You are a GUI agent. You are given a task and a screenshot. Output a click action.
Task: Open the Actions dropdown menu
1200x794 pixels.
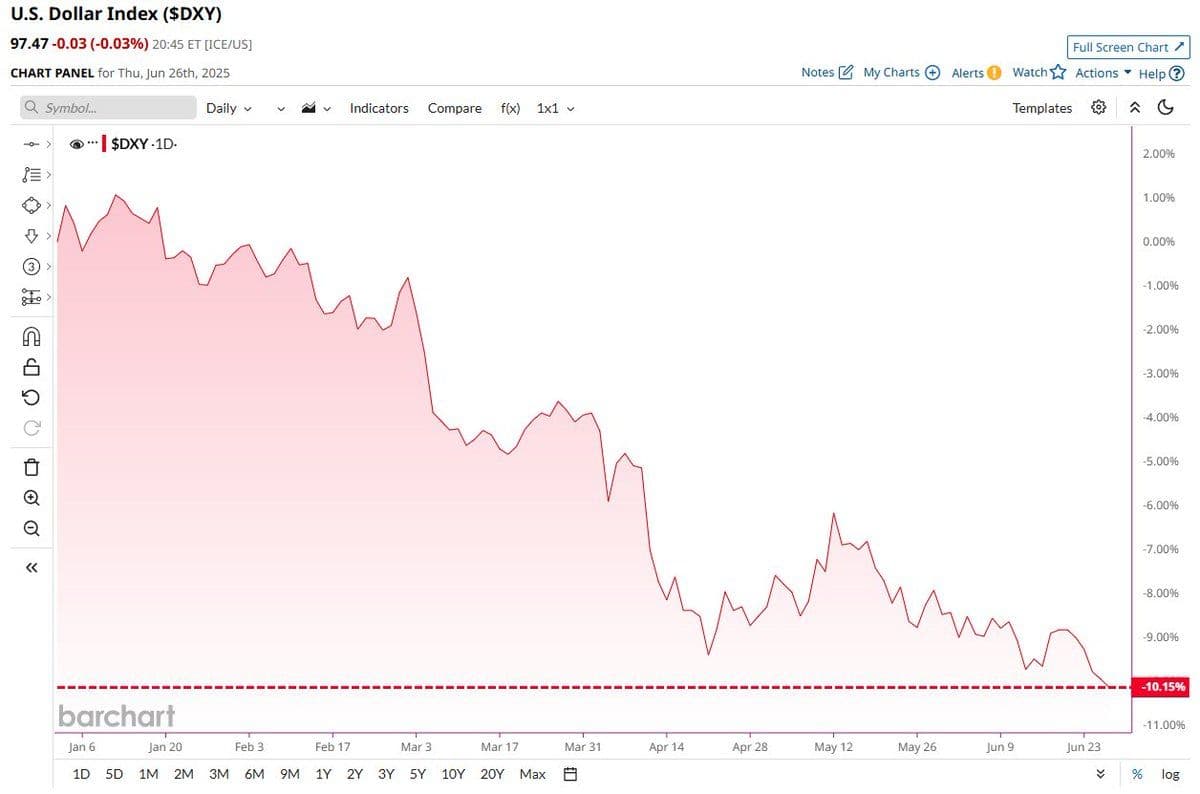click(1103, 73)
